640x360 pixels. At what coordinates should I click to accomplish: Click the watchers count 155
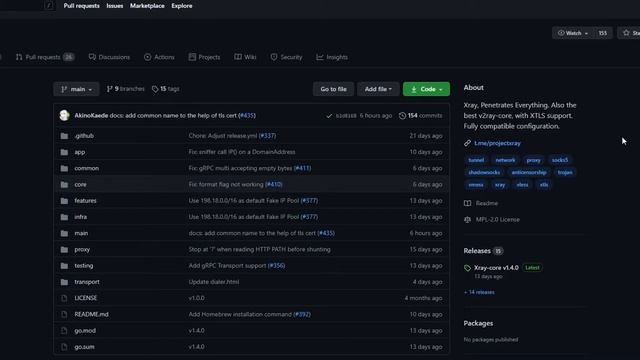tap(603, 33)
